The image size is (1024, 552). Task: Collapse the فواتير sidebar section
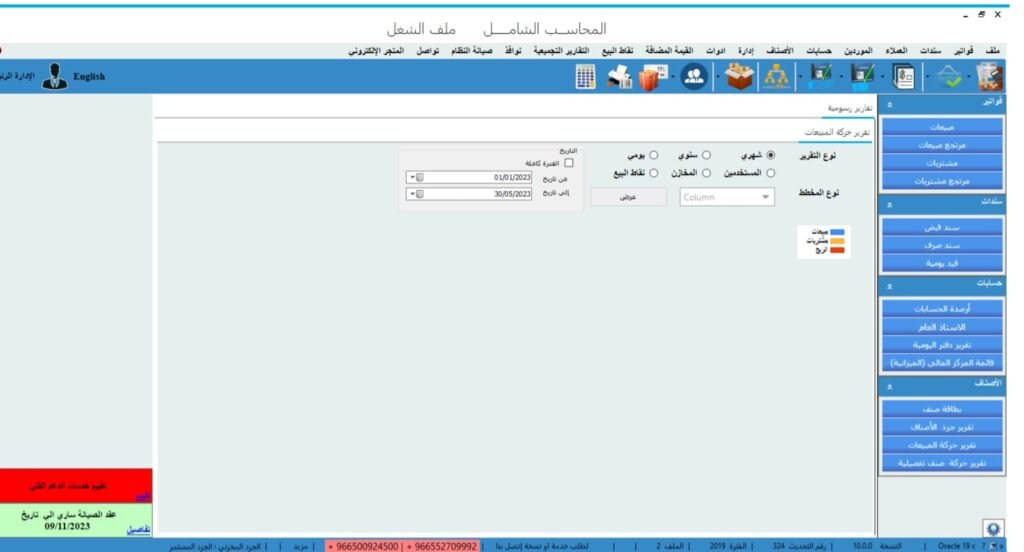(x=889, y=105)
